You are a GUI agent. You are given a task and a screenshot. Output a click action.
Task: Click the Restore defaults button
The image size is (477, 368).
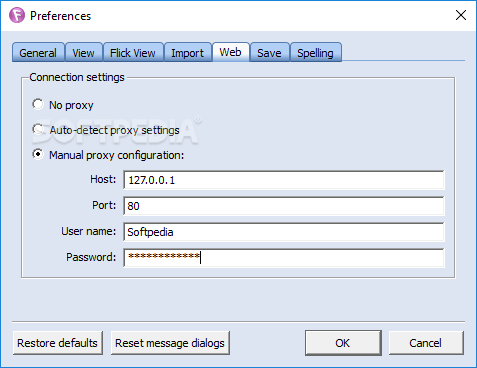(58, 343)
